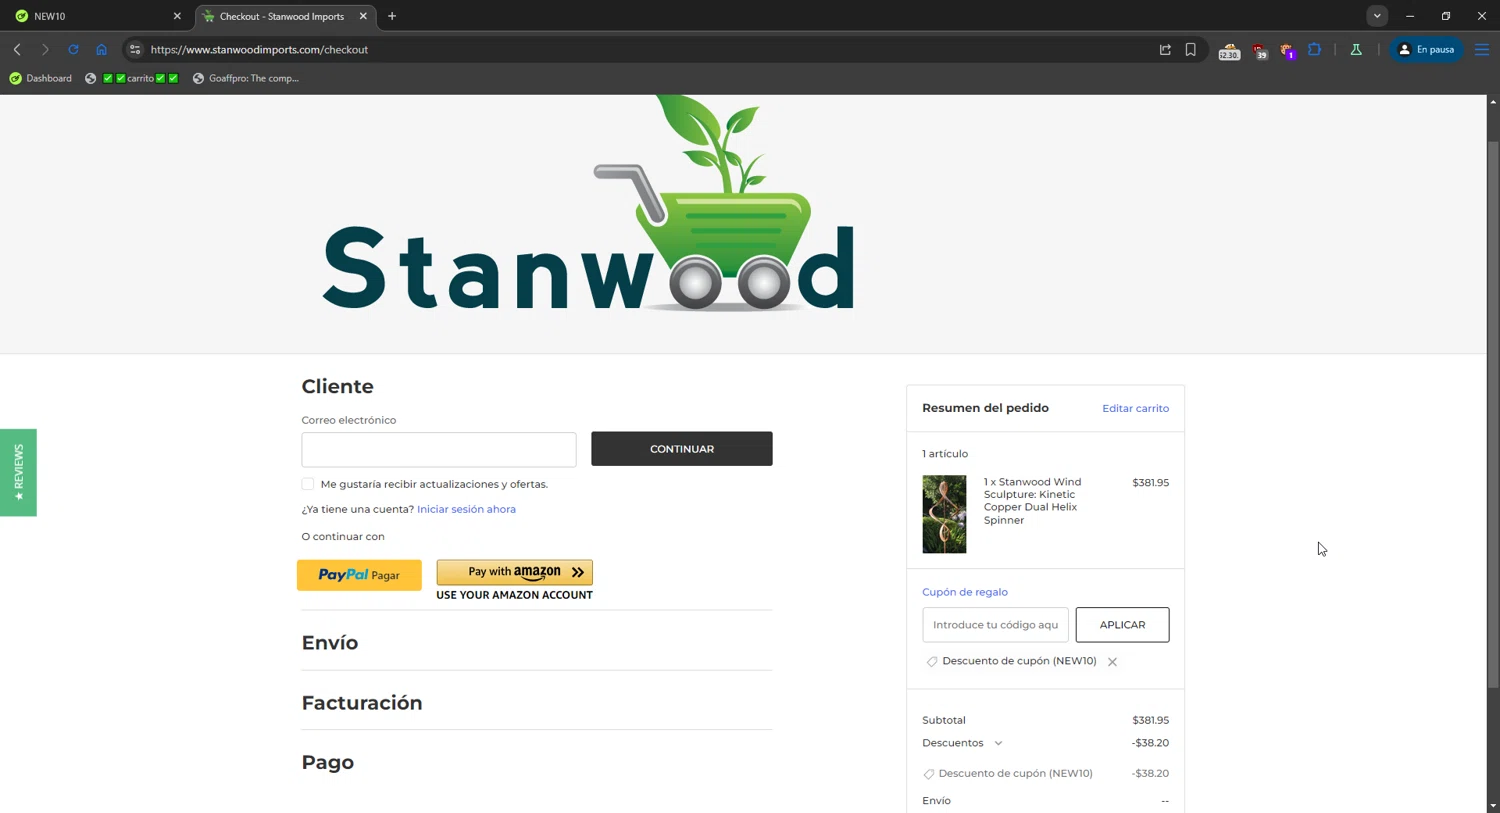Close the NEW10 tab
The height and width of the screenshot is (813, 1500).
tap(177, 16)
